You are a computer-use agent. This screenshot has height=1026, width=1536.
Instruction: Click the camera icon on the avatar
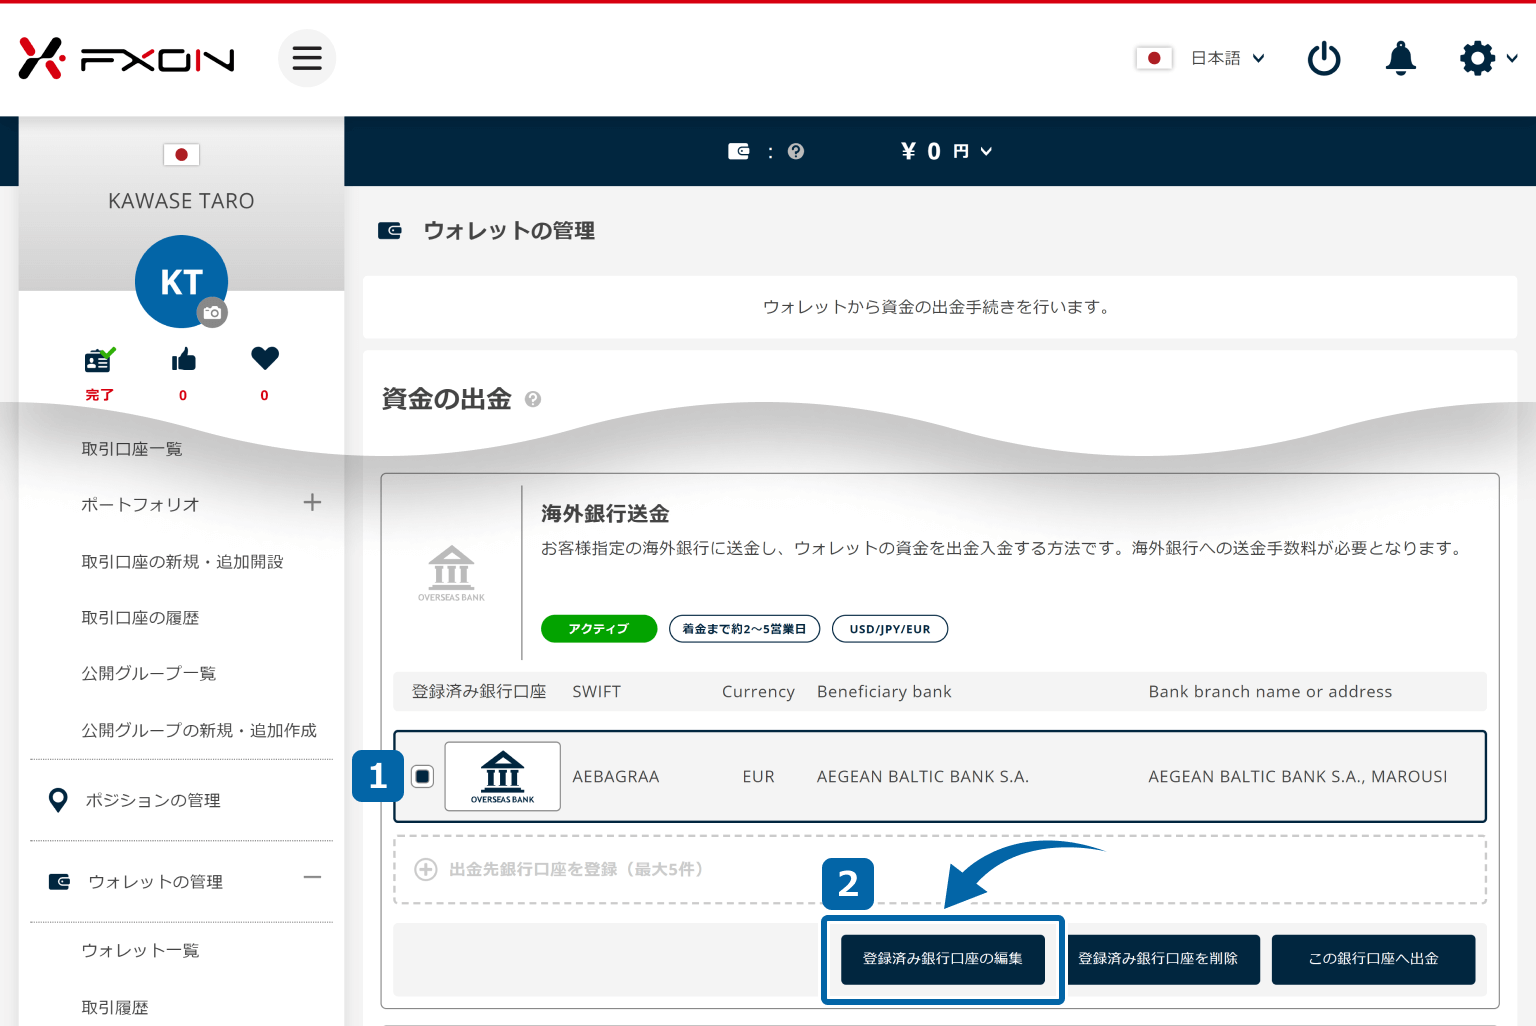[x=212, y=313]
